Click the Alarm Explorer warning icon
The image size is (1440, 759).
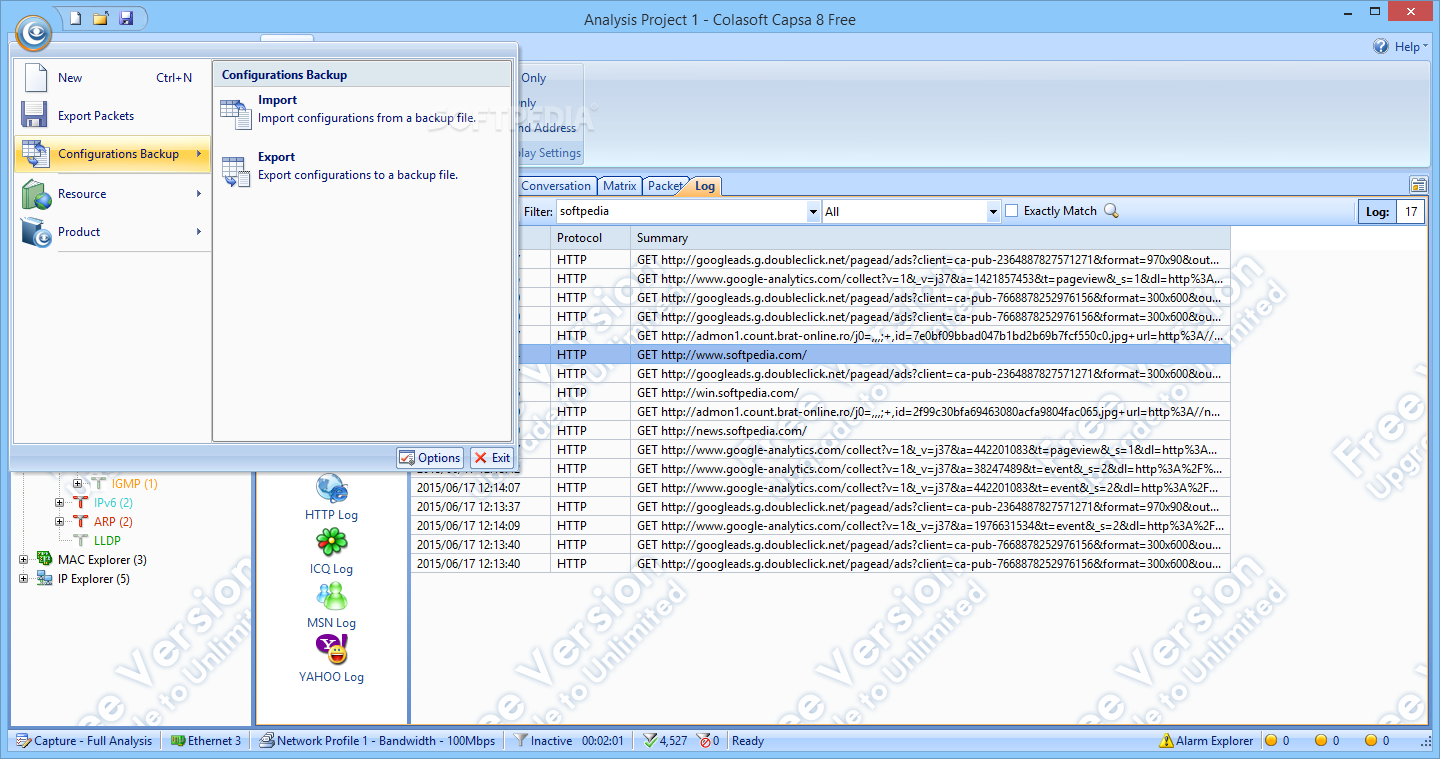1166,741
